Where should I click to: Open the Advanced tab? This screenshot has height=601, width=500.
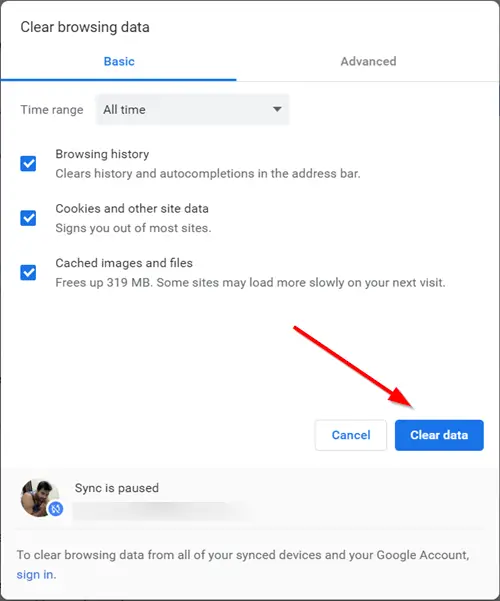pos(368,61)
